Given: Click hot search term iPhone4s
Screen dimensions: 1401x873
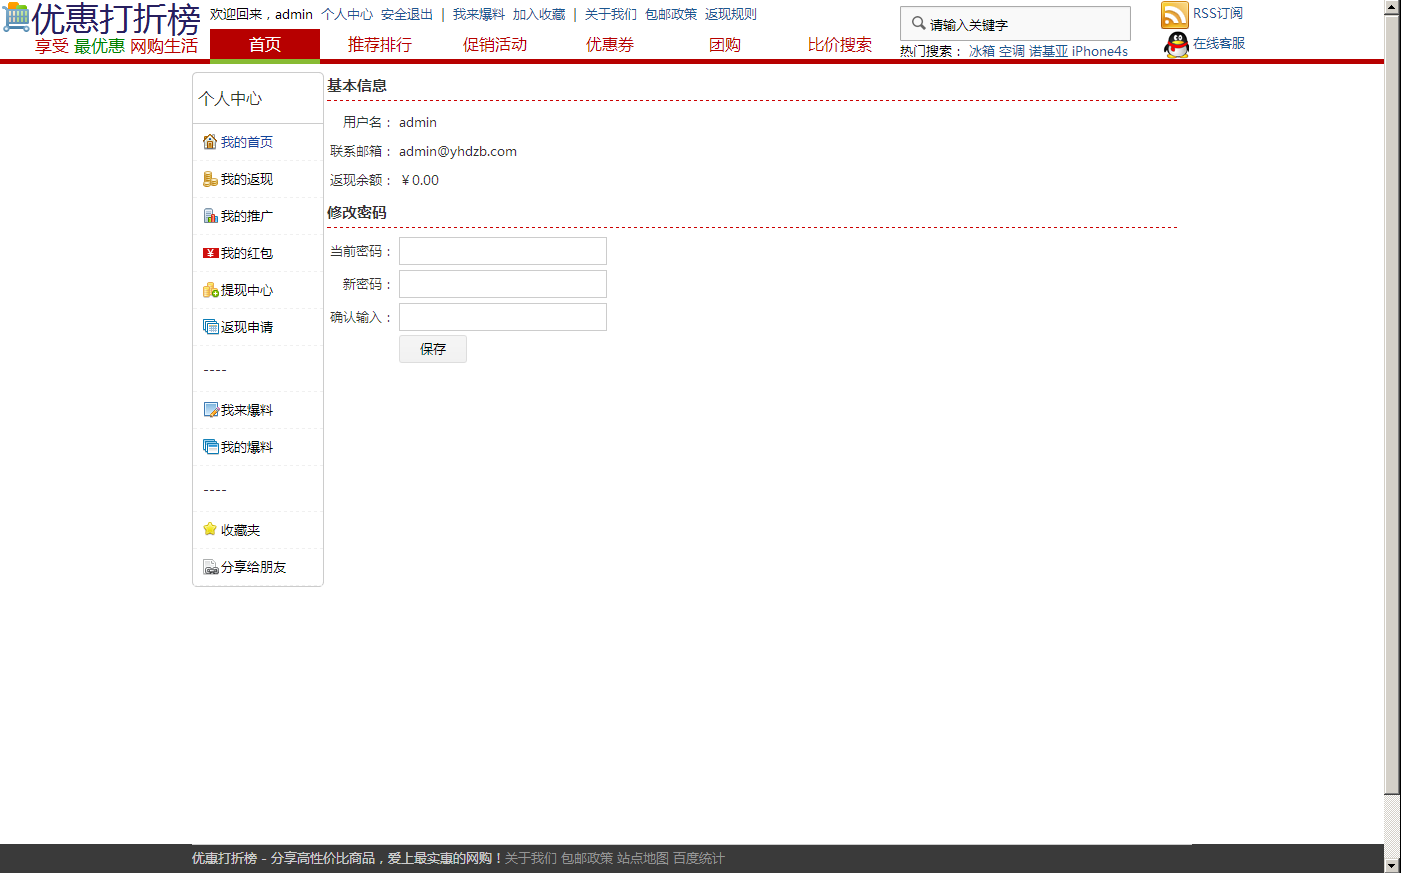Looking at the screenshot, I should point(1100,51).
